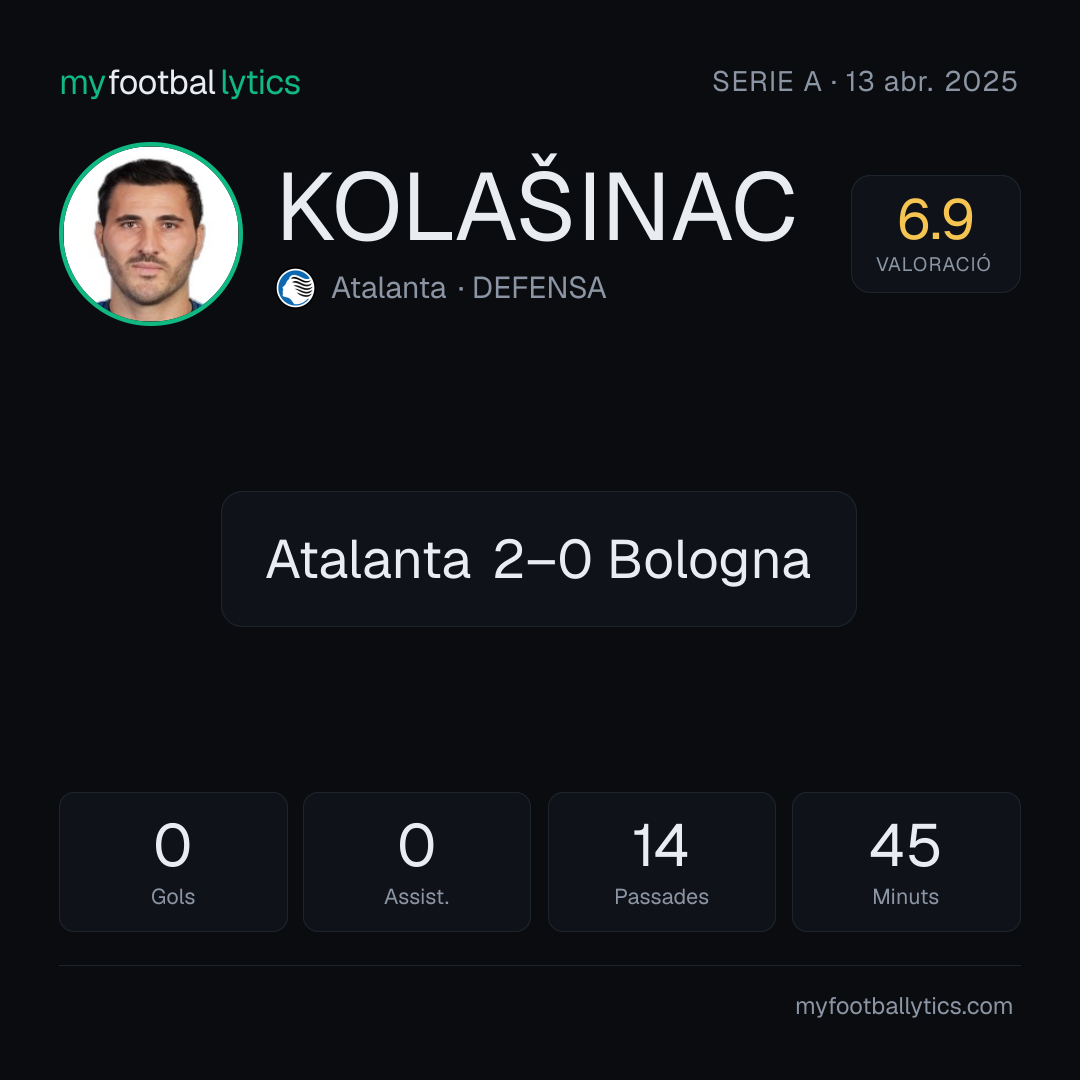Screen dimensions: 1080x1080
Task: Click the 2–0 score in match card
Action: [542, 559]
